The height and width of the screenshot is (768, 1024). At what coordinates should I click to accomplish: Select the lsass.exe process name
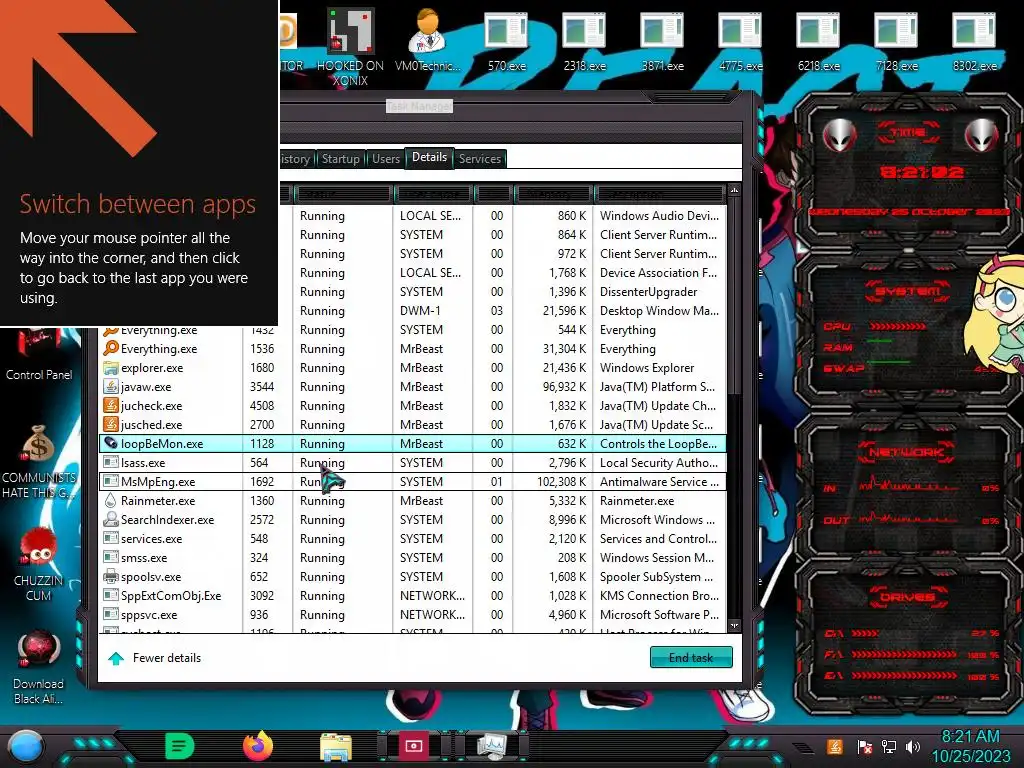142,463
